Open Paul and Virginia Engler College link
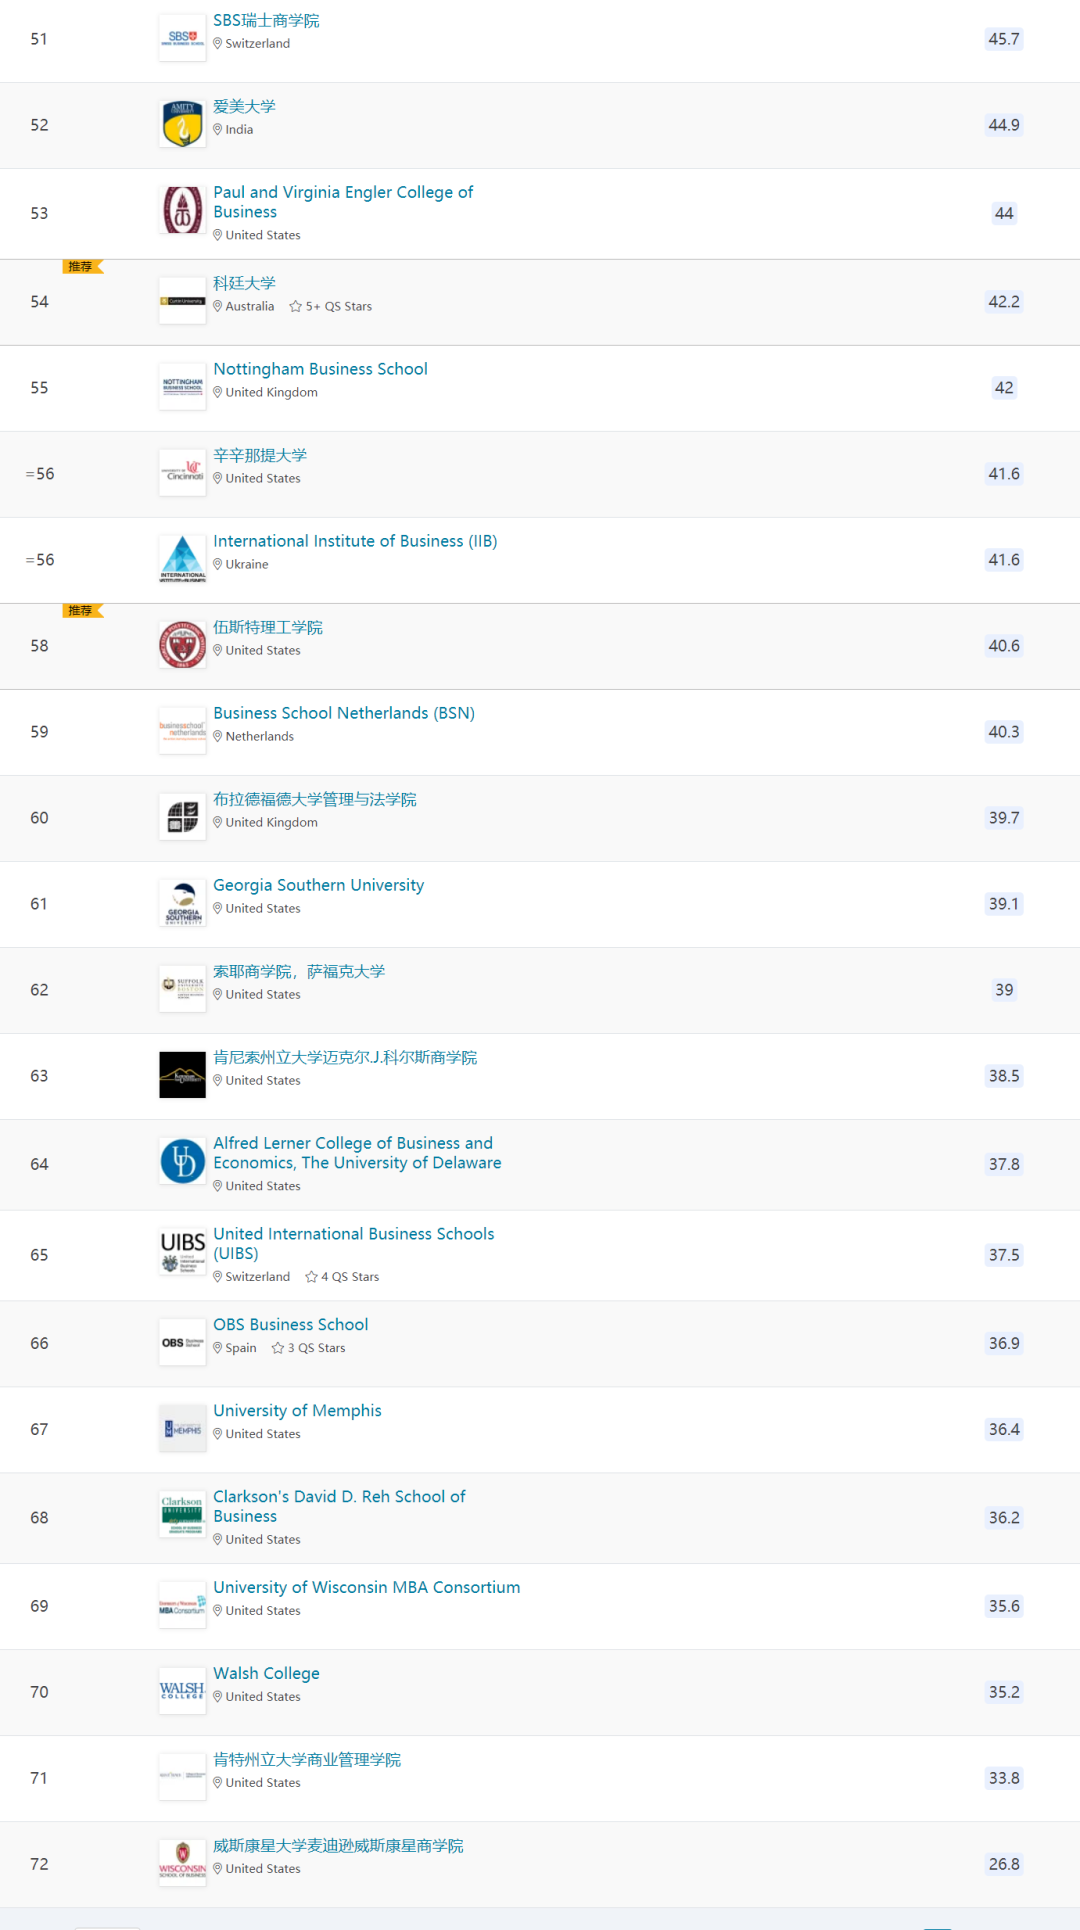 343,202
